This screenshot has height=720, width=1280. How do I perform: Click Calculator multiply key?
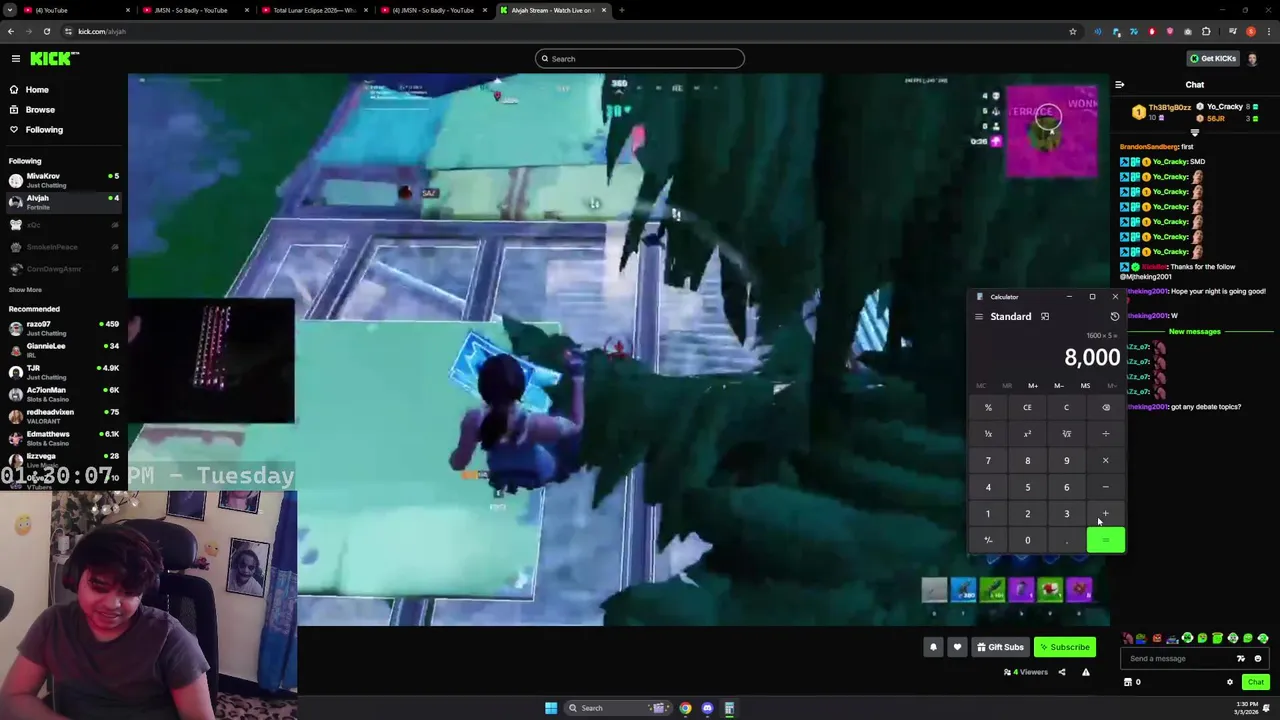(1106, 461)
